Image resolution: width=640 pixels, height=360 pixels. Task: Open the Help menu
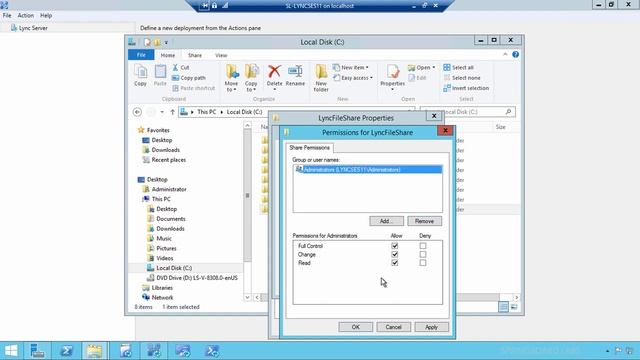coord(46,16)
